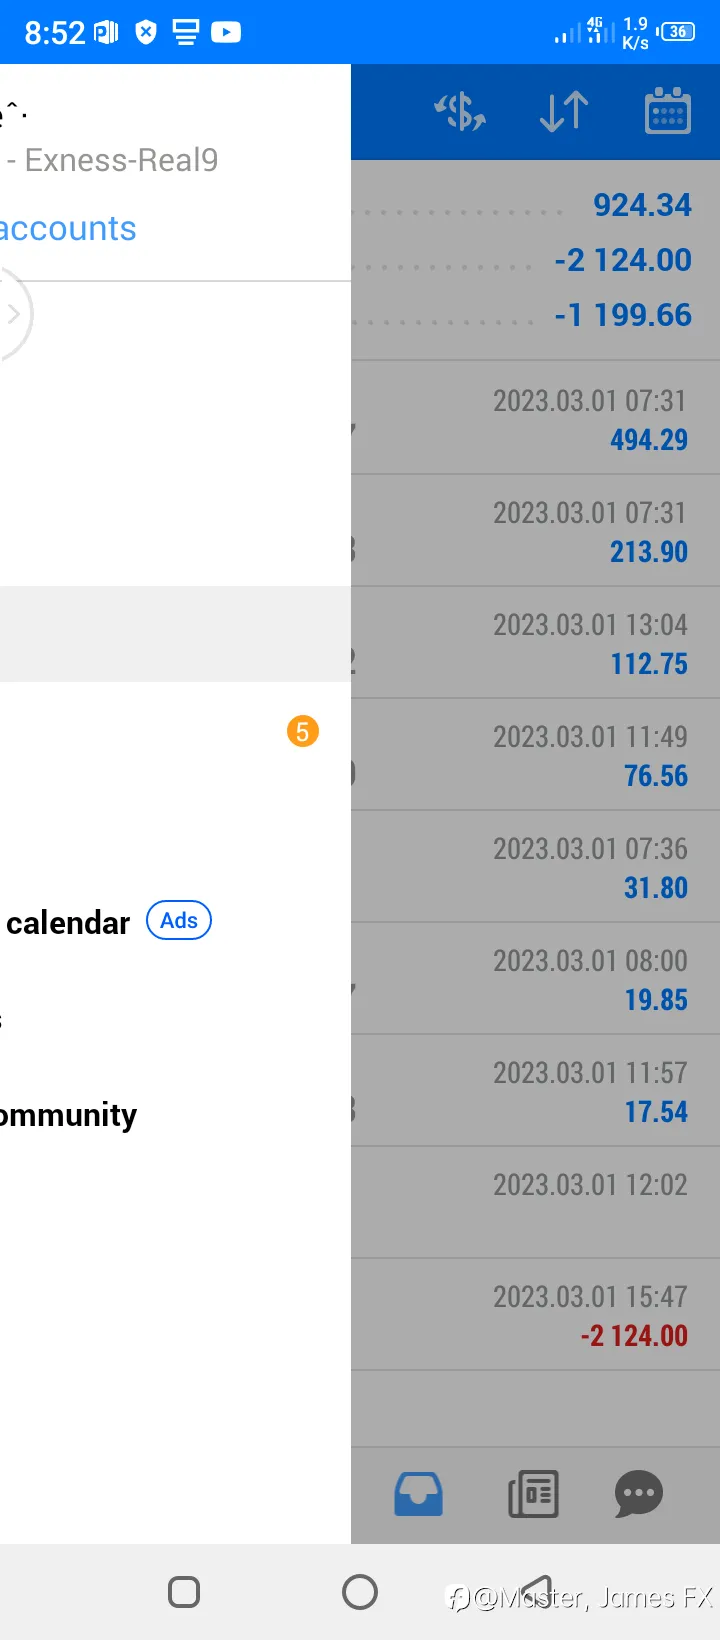Screen dimensions: 720x1640
Task: Open the 494.29 trade from 07:31
Action: click(x=536, y=418)
